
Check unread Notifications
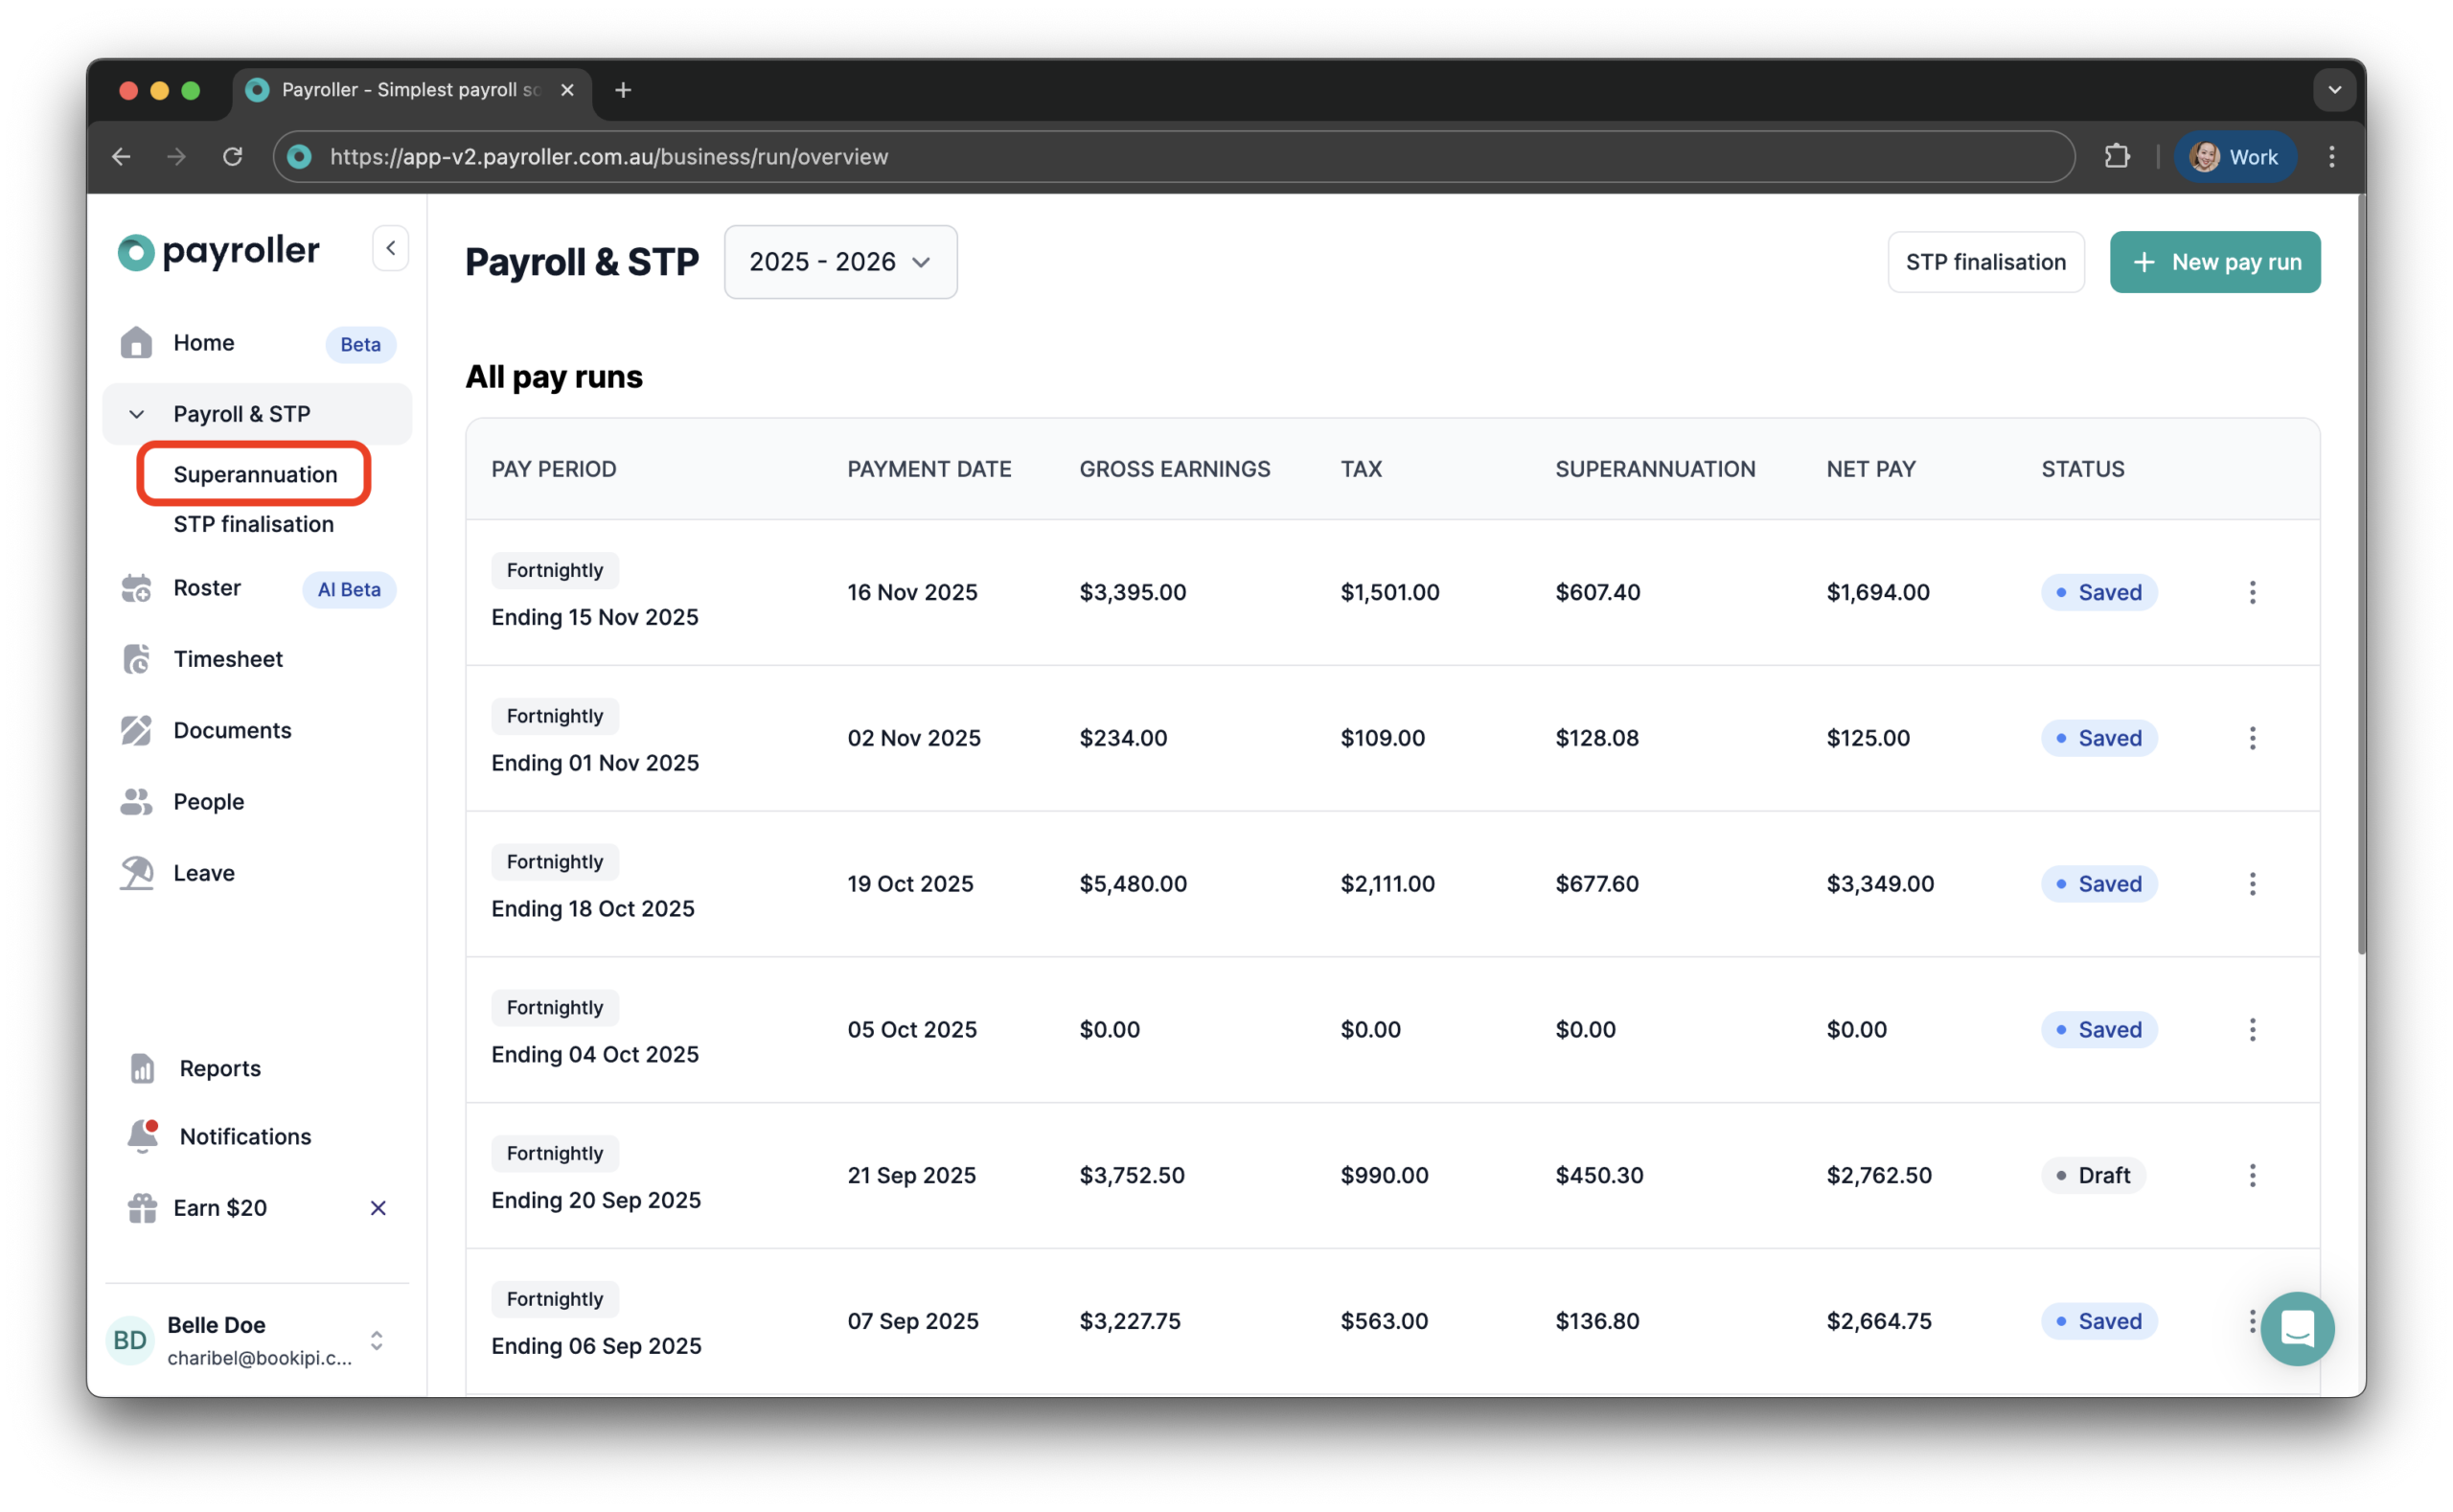(244, 1136)
